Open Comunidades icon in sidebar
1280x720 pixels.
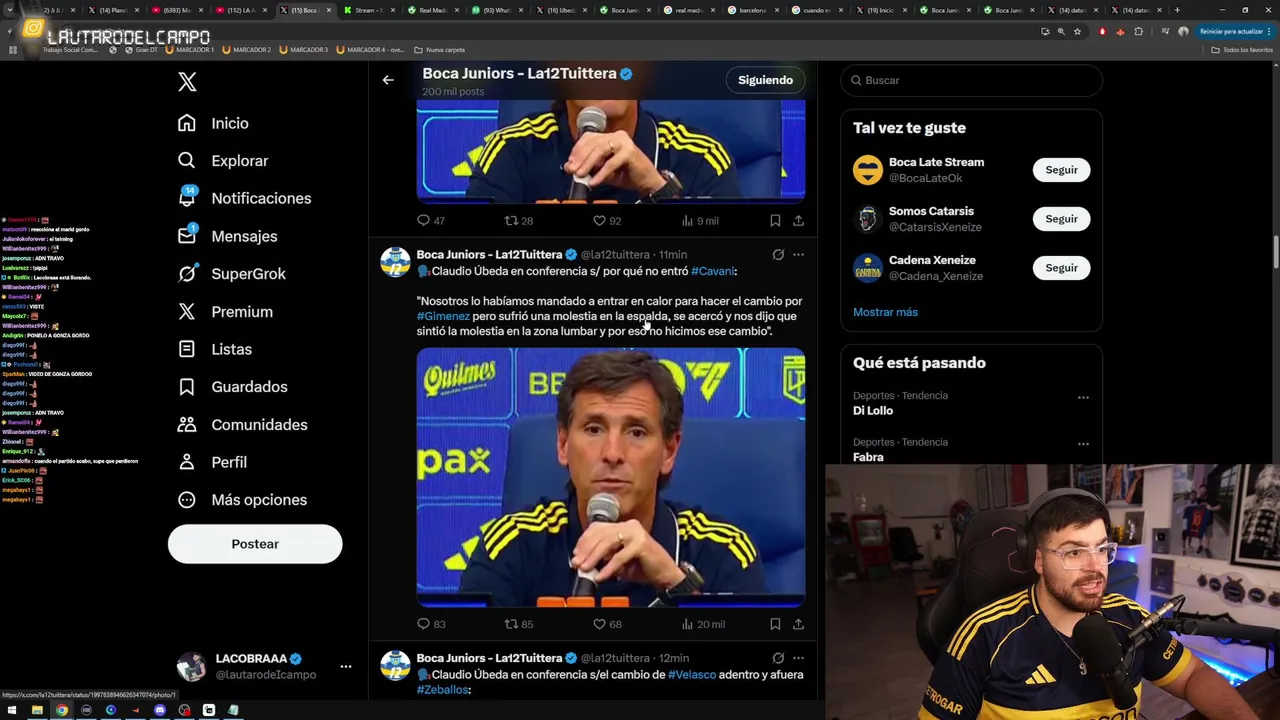187,425
